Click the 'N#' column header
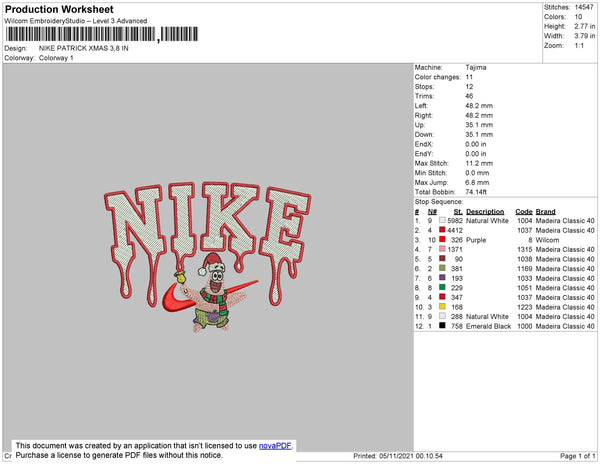 coord(432,212)
